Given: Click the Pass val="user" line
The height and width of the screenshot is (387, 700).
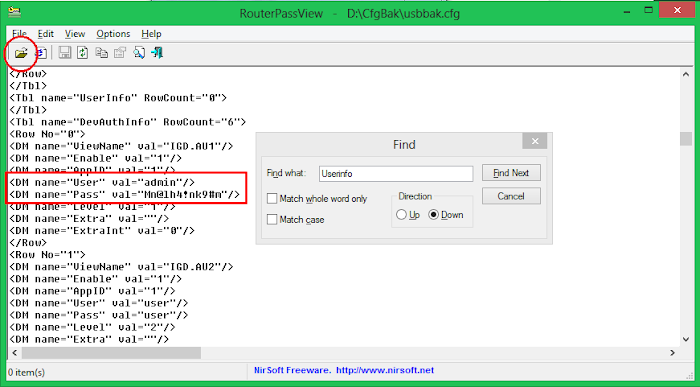Looking at the screenshot, I should pos(99,315).
